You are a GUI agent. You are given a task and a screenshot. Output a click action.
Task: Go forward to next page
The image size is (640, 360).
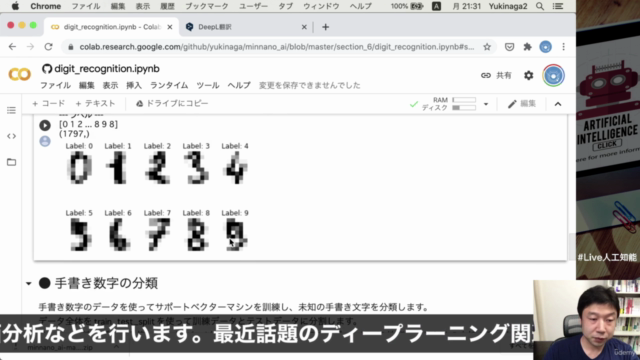pyautogui.click(x=30, y=47)
